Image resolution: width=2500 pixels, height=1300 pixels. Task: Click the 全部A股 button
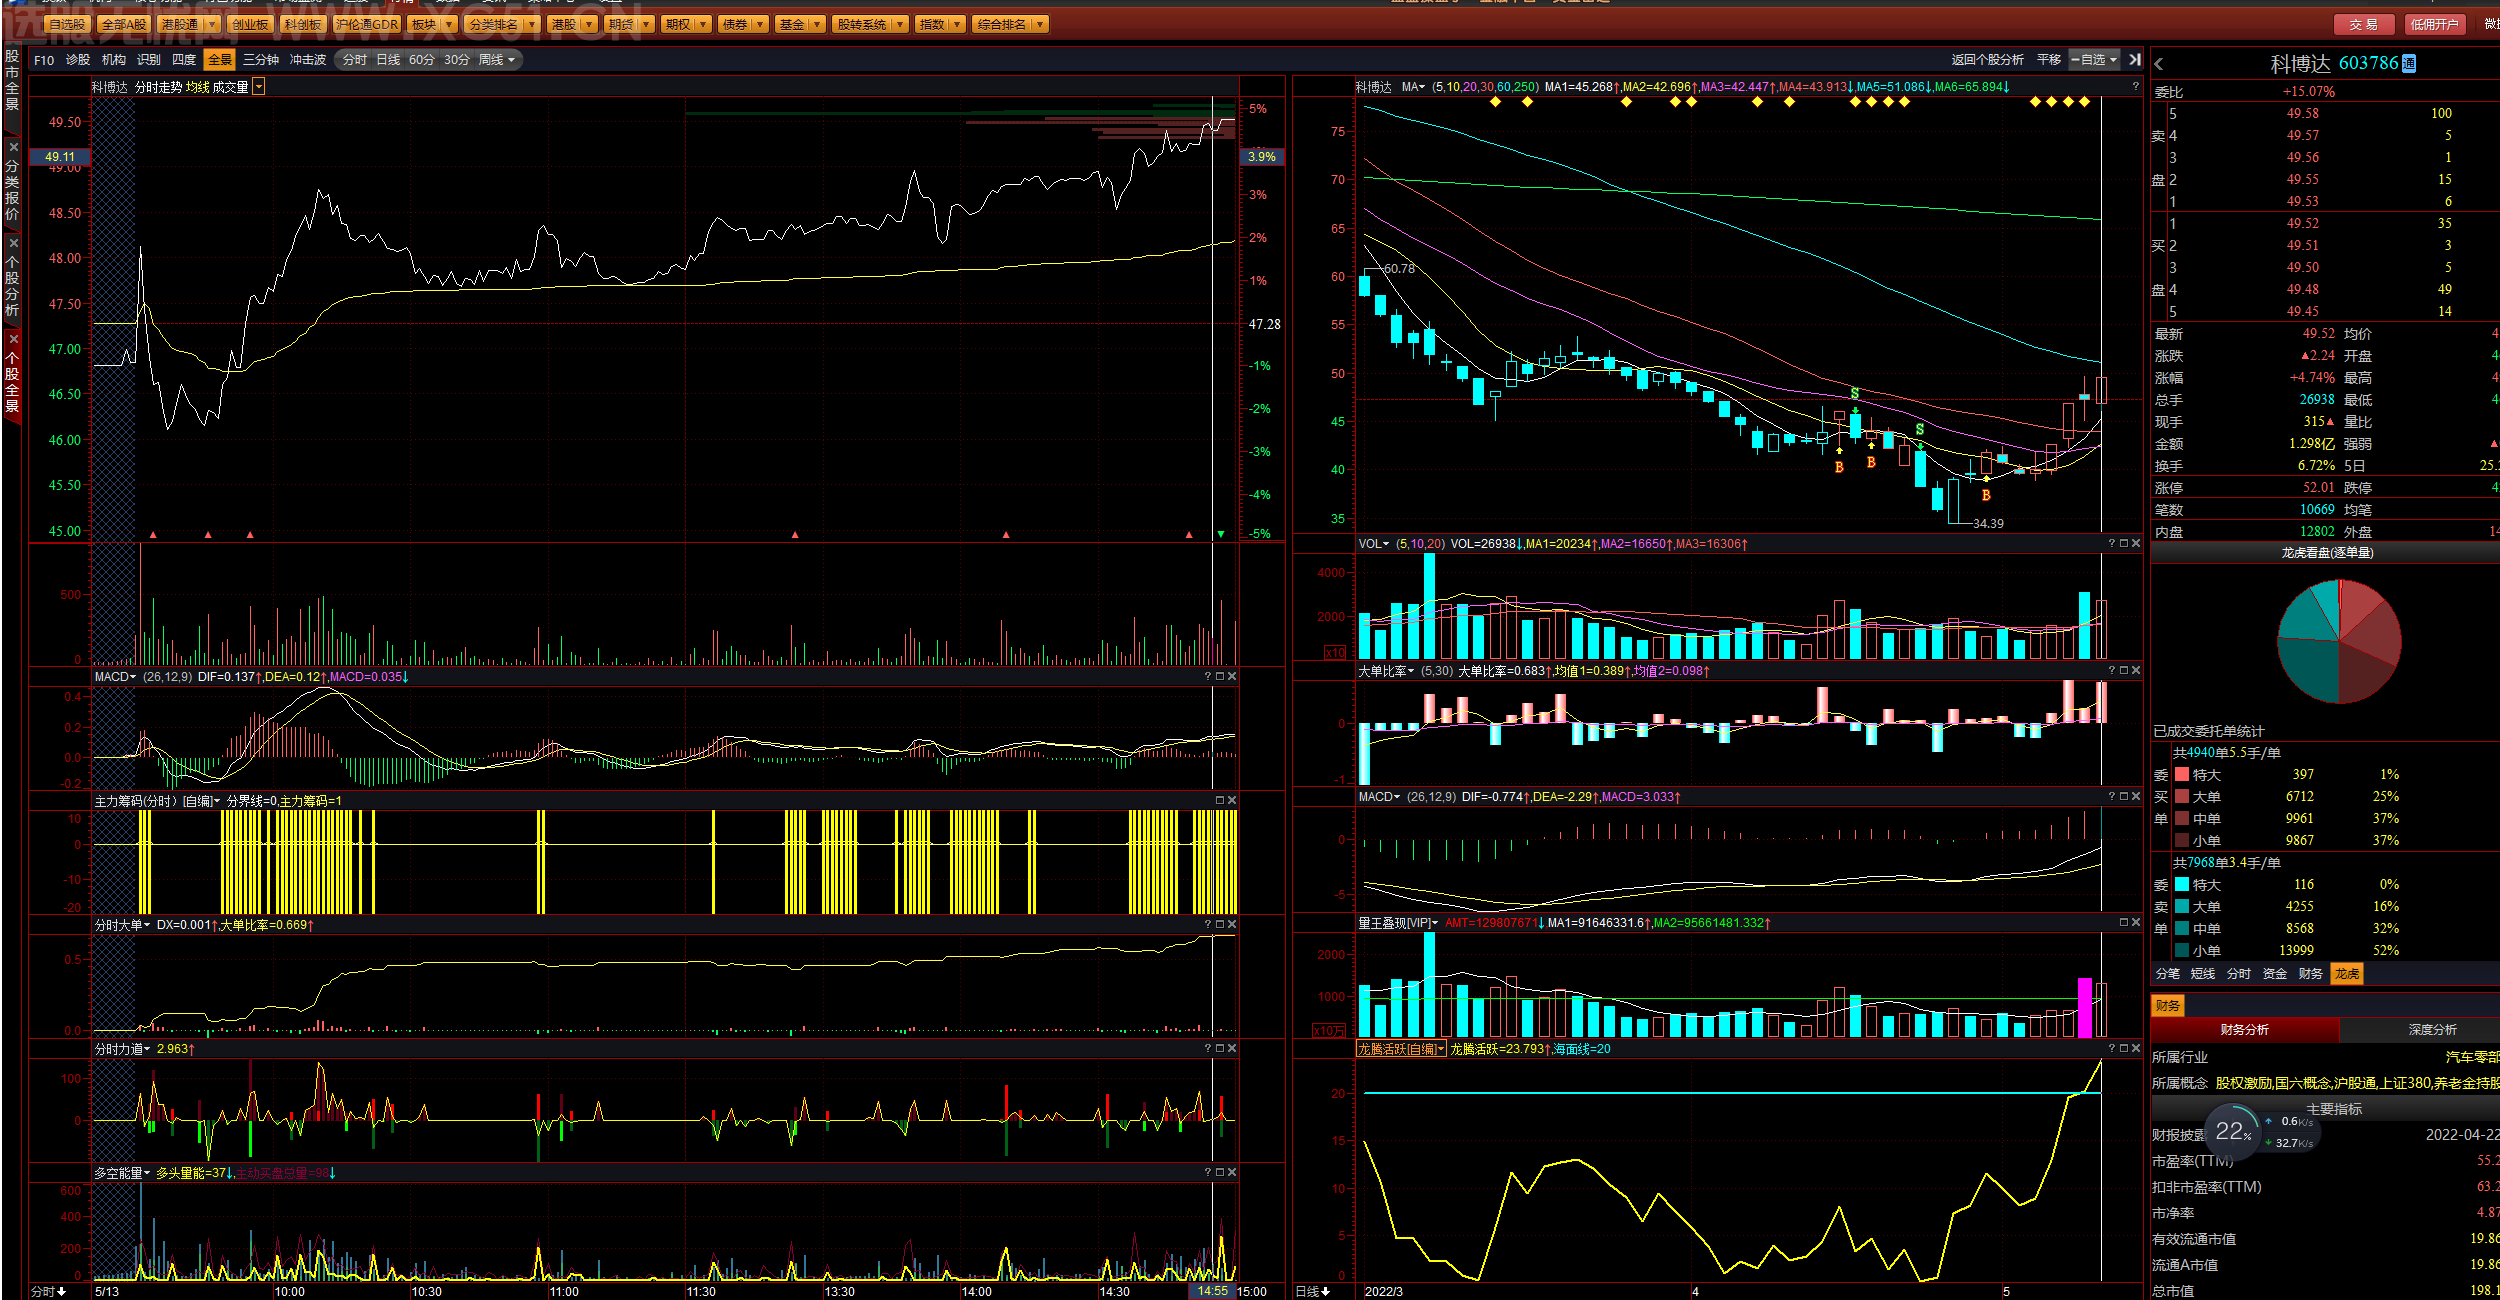(x=124, y=24)
